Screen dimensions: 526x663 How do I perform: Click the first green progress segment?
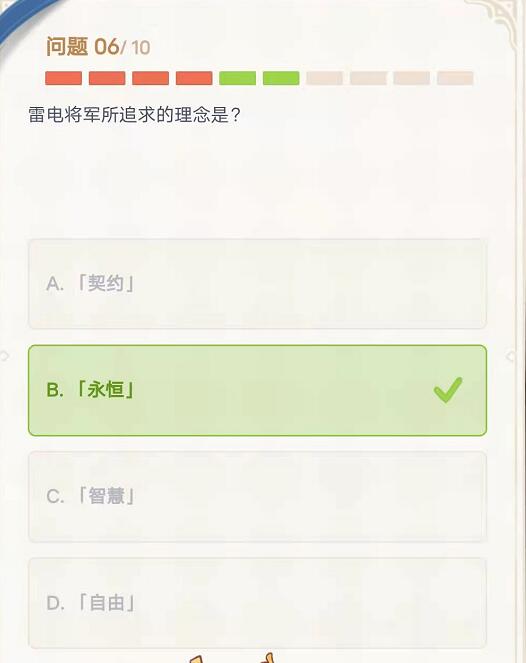[x=238, y=78]
